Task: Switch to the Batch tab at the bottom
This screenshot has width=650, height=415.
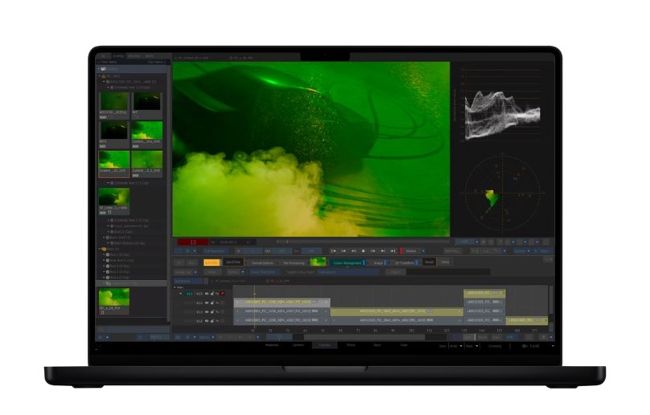Action: pyautogui.click(x=376, y=345)
